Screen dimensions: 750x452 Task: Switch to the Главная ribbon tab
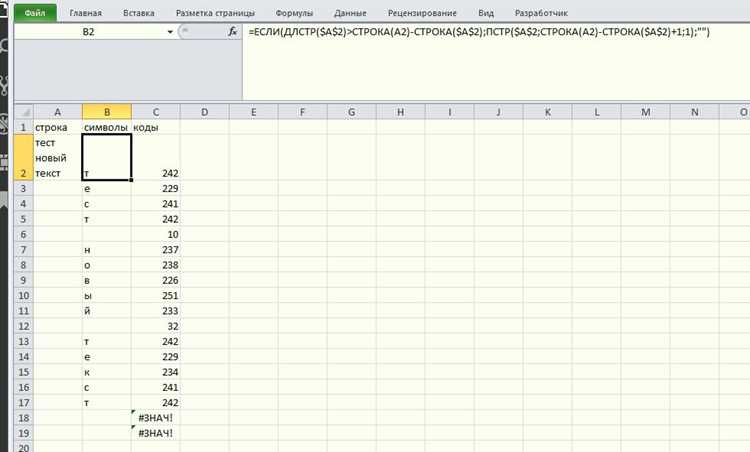point(86,13)
